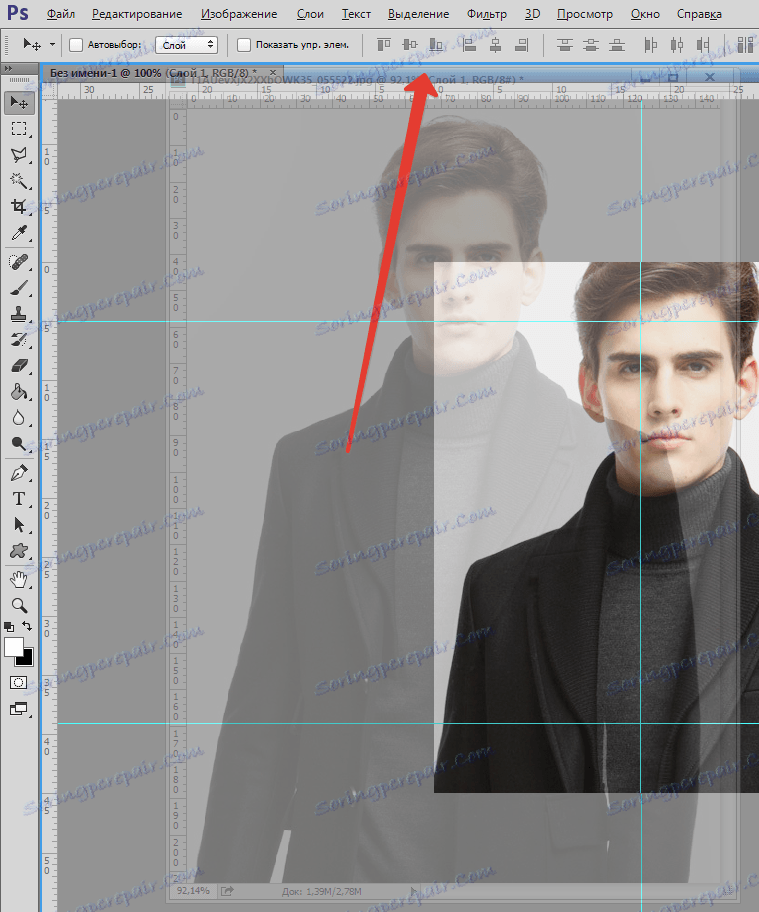Viewport: 759px width, 912px height.
Task: Toggle Quick Mask mode
Action: [19, 683]
